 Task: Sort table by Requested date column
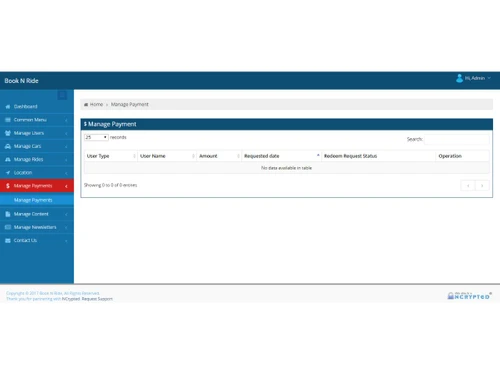pyautogui.click(x=281, y=156)
